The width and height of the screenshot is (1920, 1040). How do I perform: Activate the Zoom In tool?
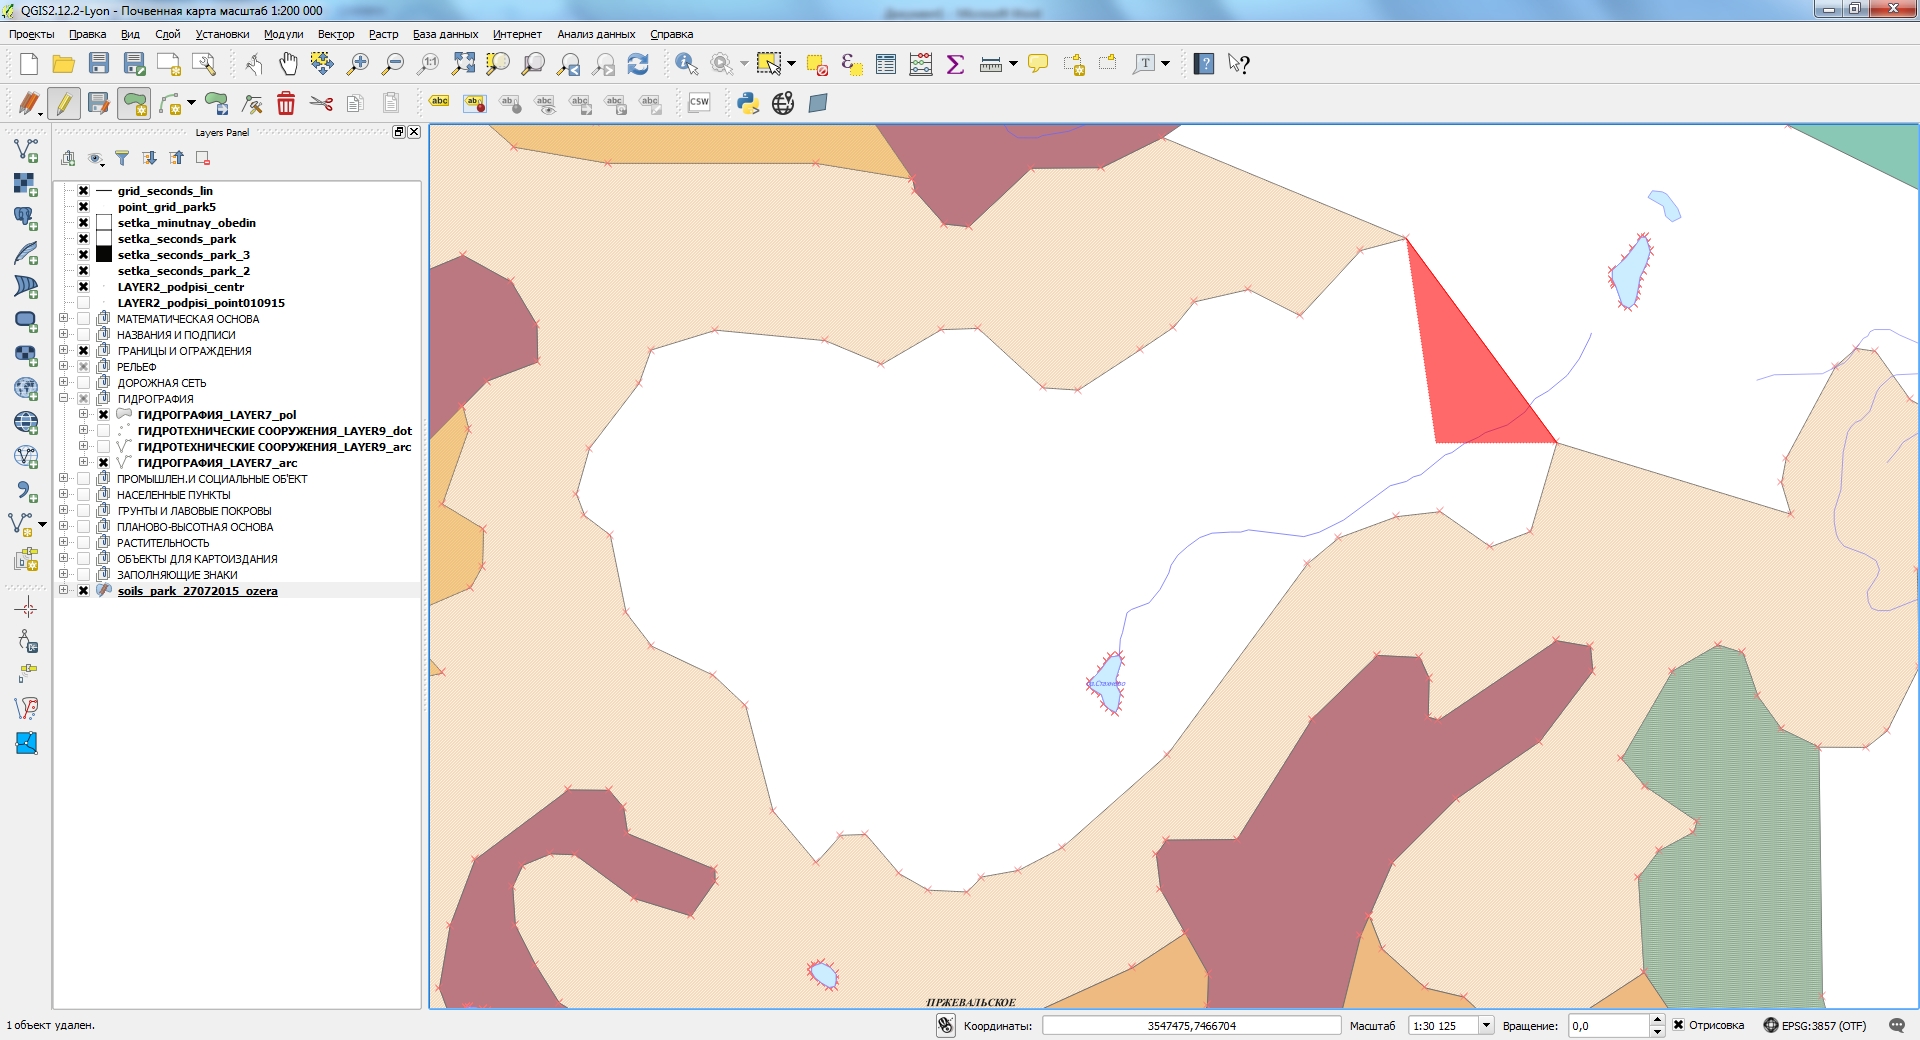[x=358, y=63]
